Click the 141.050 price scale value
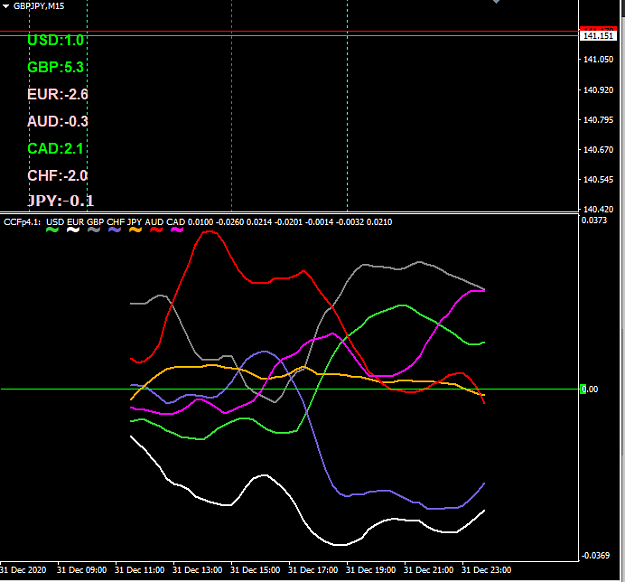This screenshot has width=625, height=582. tap(598, 59)
